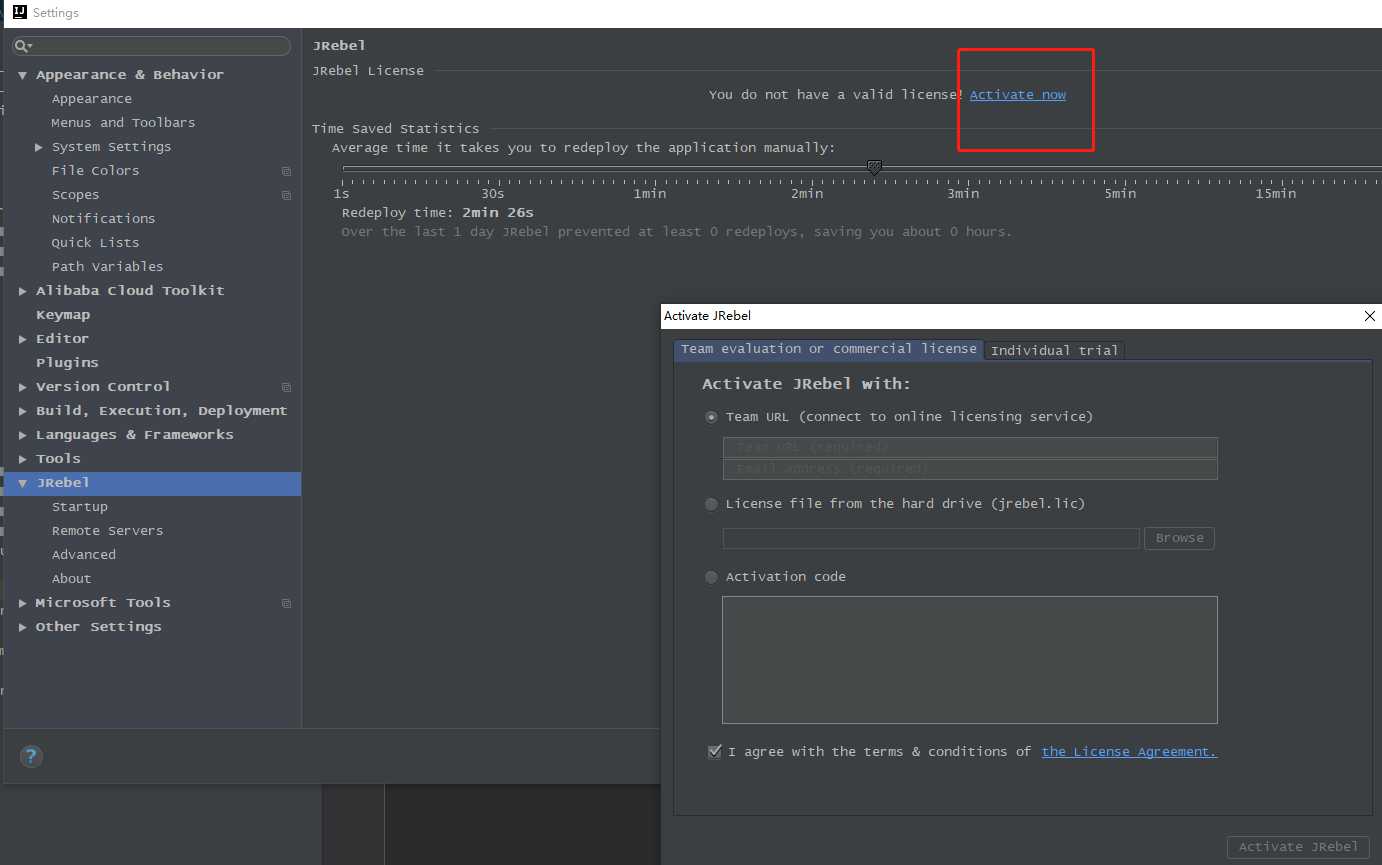Click project-level icon beside Version Control

pos(286,387)
